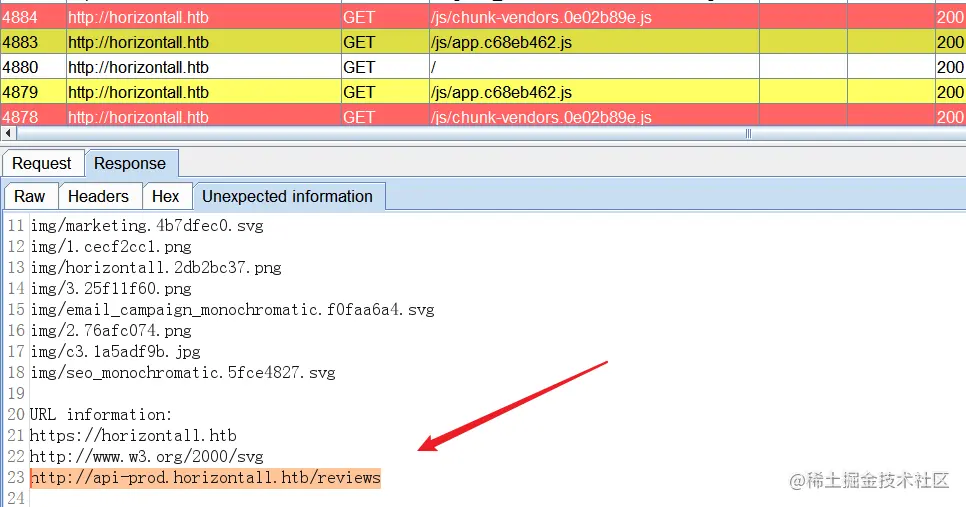Click line 16 img/2.76afc074.png
Image resolution: width=966 pixels, height=507 pixels.
pos(112,331)
